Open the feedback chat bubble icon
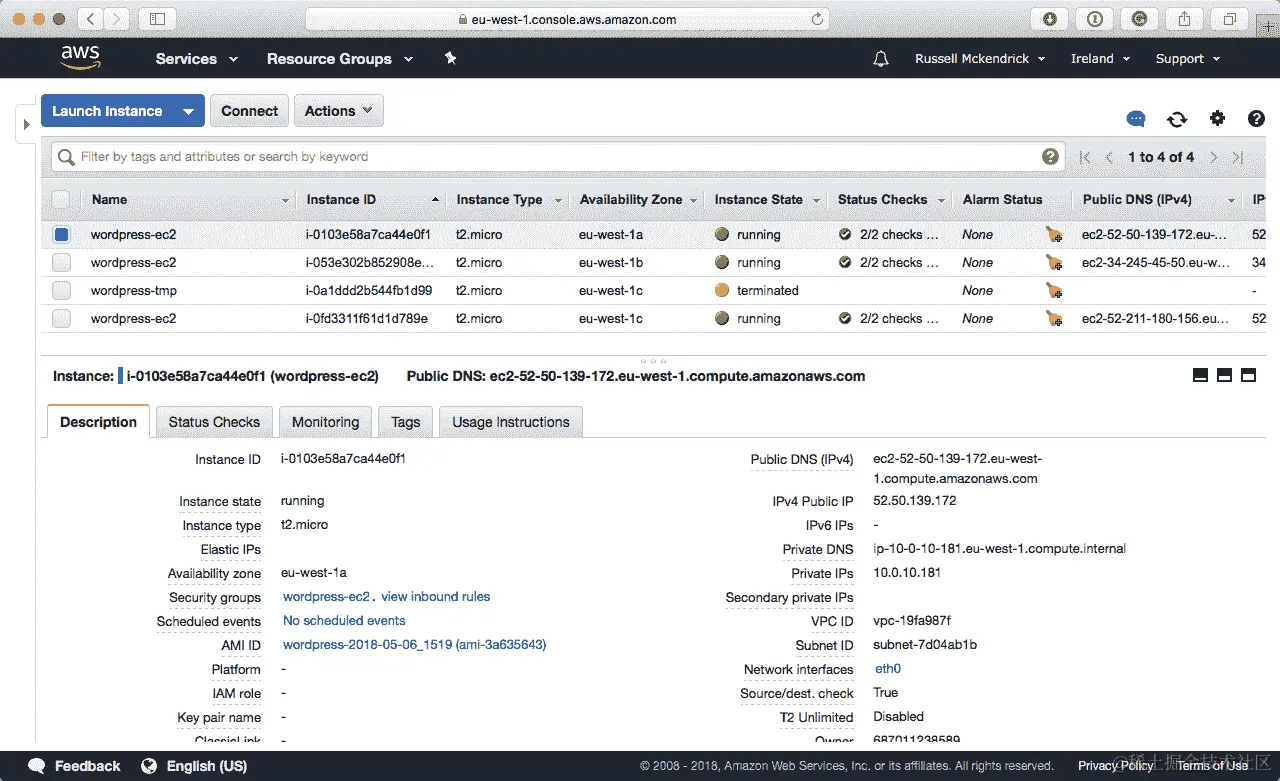This screenshot has width=1280, height=781. point(1136,119)
